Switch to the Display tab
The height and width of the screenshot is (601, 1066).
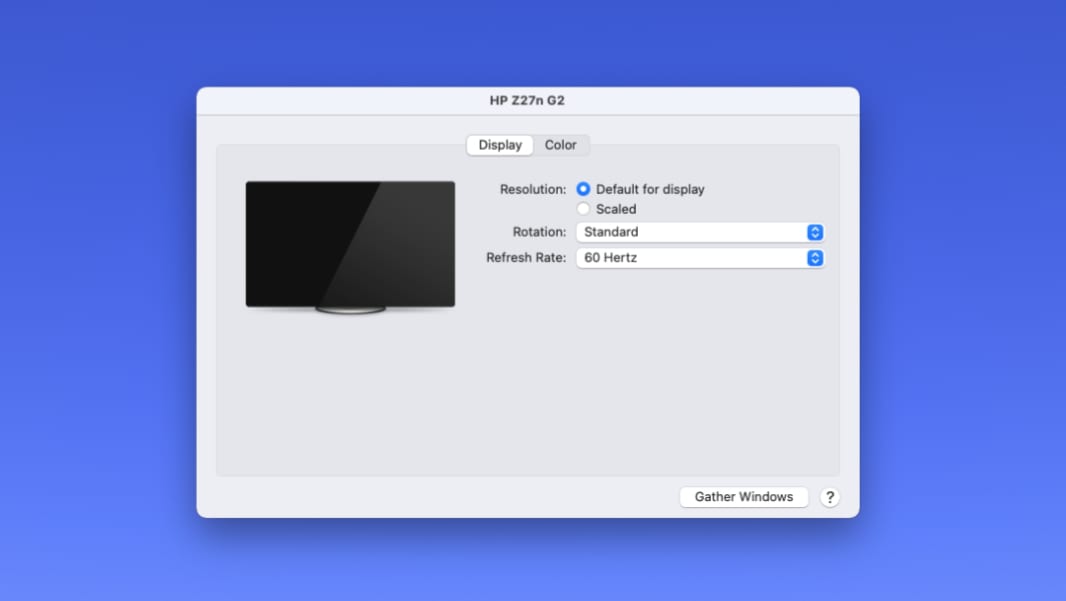[x=500, y=145]
